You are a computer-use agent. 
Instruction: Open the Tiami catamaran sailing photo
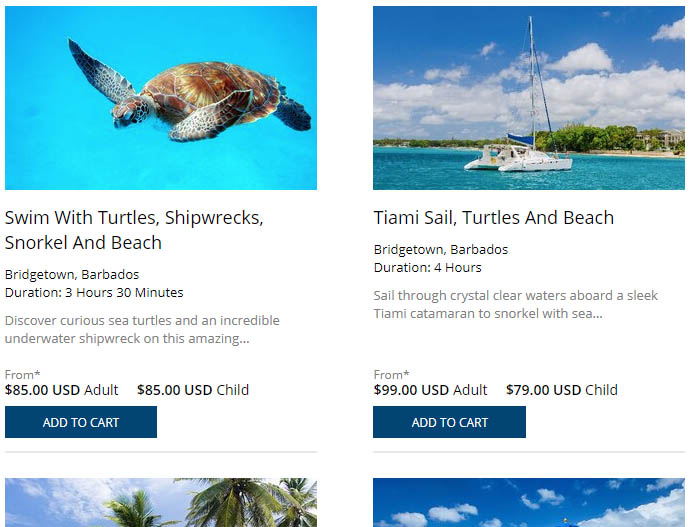pyautogui.click(x=529, y=98)
